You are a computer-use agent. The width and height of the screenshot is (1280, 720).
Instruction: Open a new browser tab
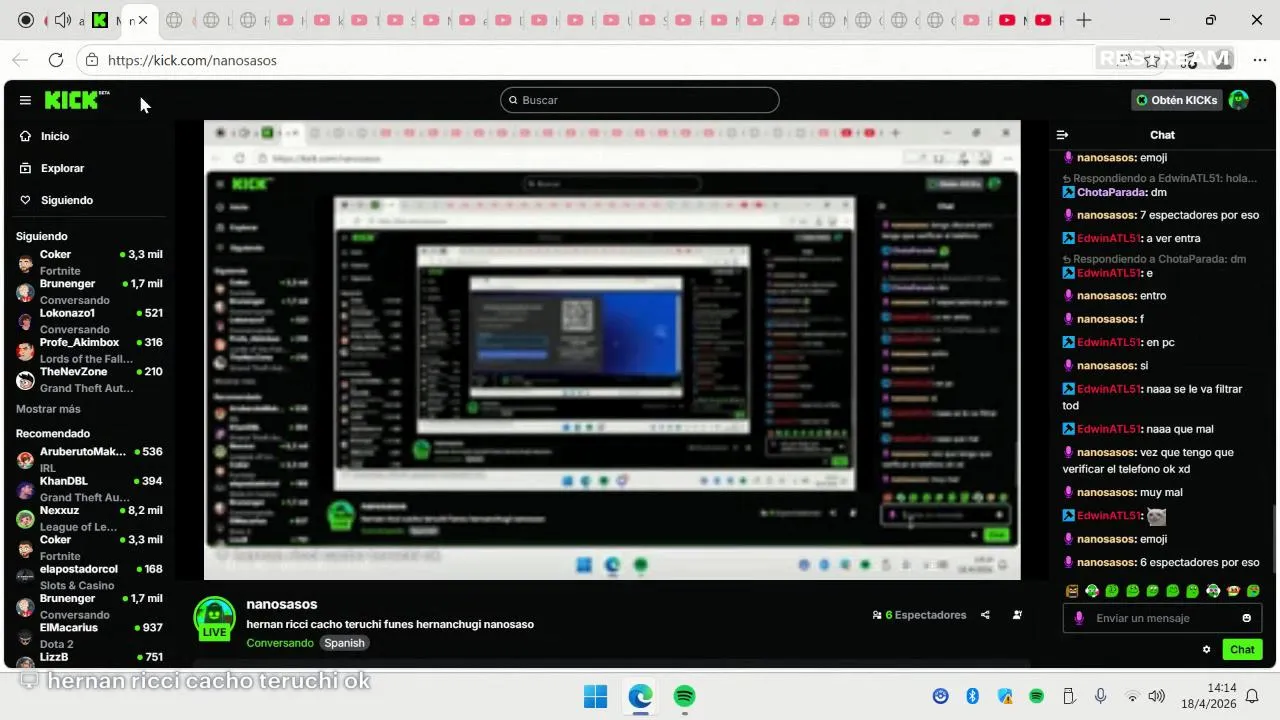(x=1084, y=20)
